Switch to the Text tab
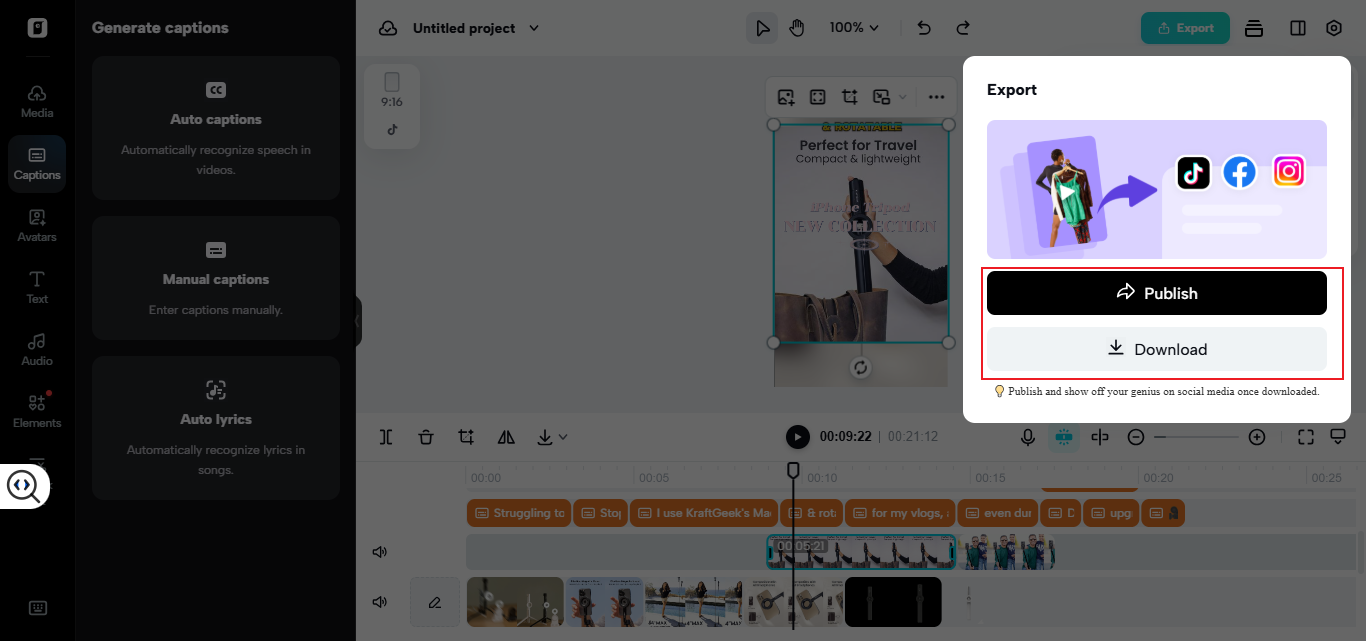1366x641 pixels. pyautogui.click(x=37, y=287)
